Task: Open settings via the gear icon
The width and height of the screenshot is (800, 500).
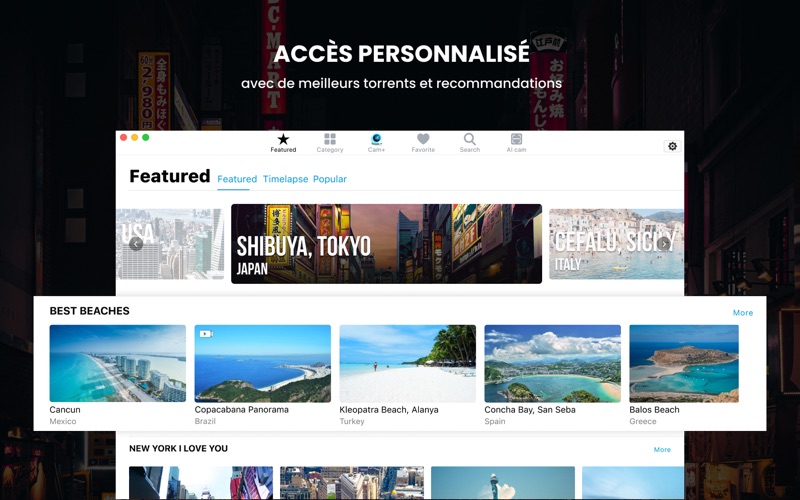Action: click(x=672, y=146)
